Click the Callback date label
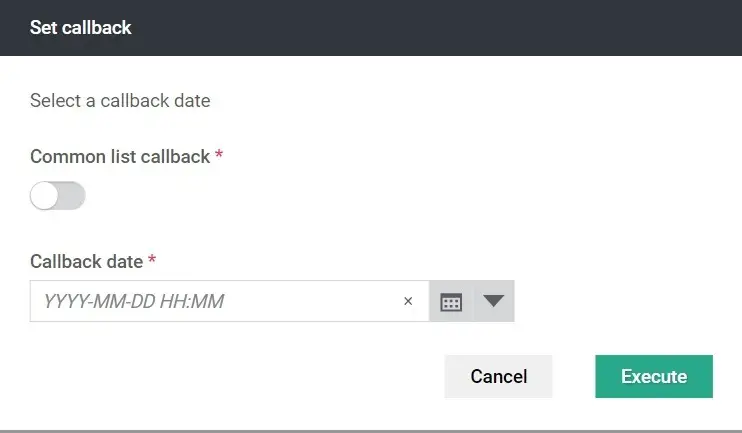This screenshot has width=742, height=433. click(86, 262)
